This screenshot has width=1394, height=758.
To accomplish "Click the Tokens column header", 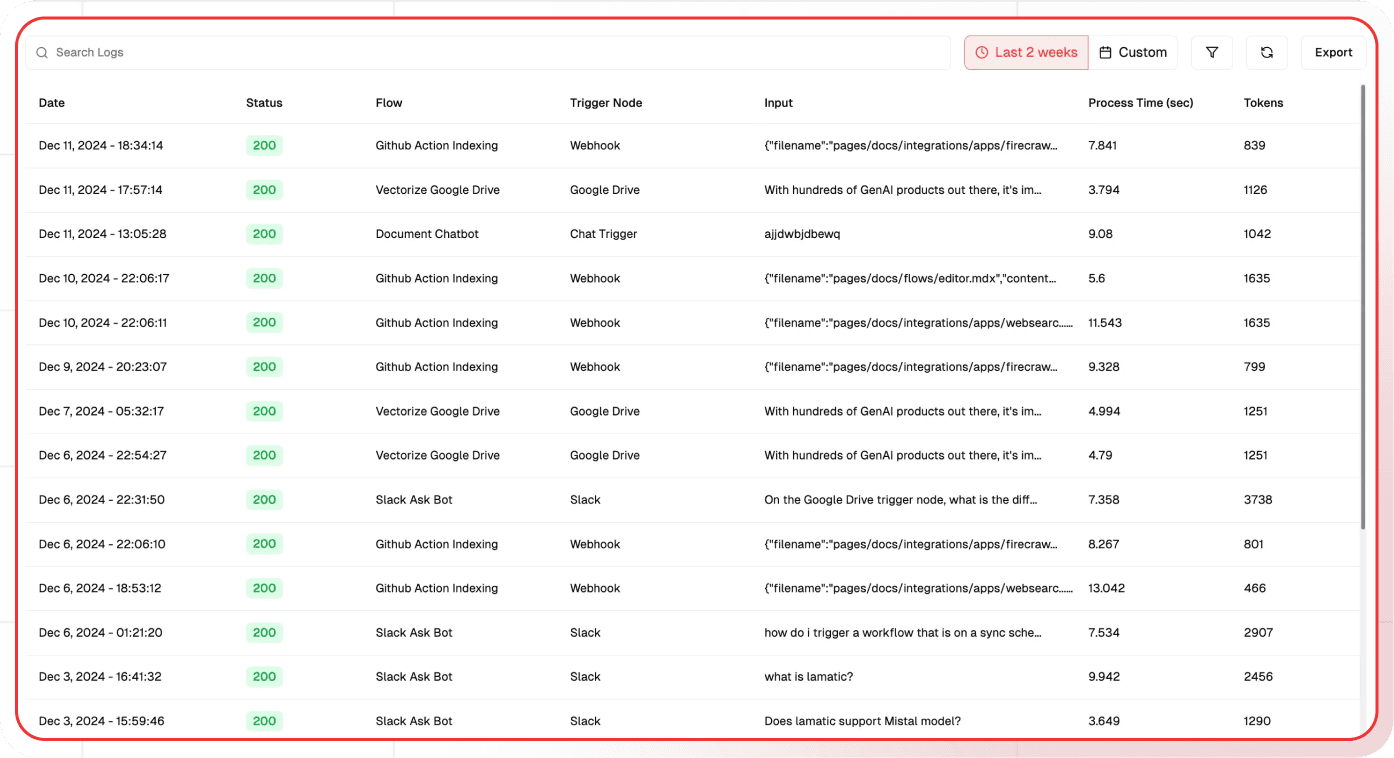I will 1264,103.
